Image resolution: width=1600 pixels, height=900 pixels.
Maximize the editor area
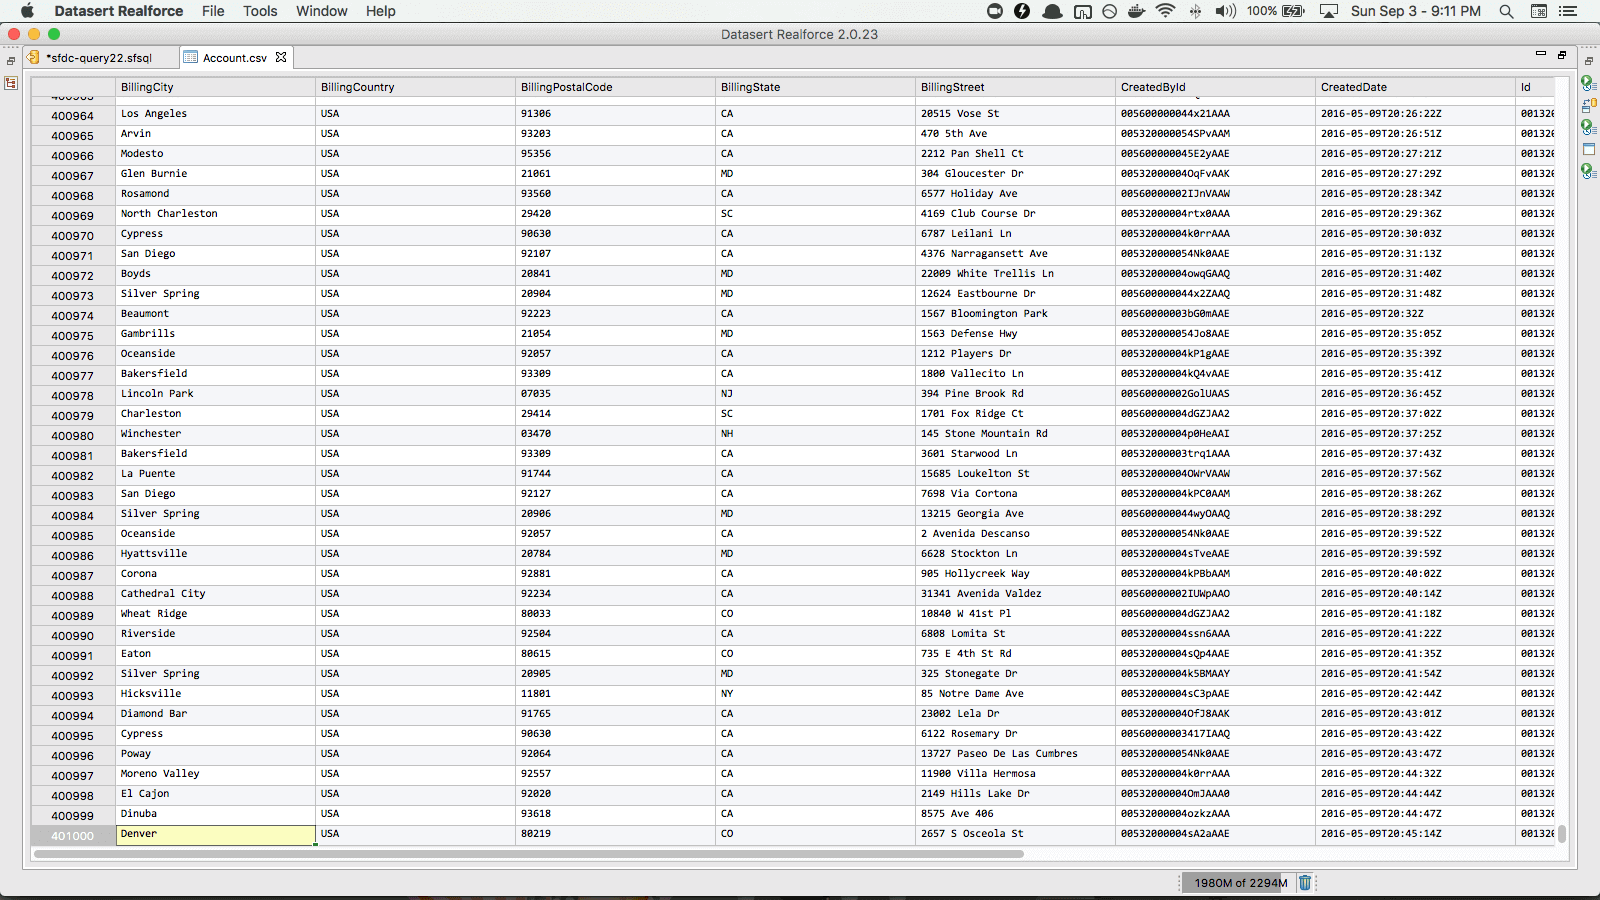pos(1562,54)
